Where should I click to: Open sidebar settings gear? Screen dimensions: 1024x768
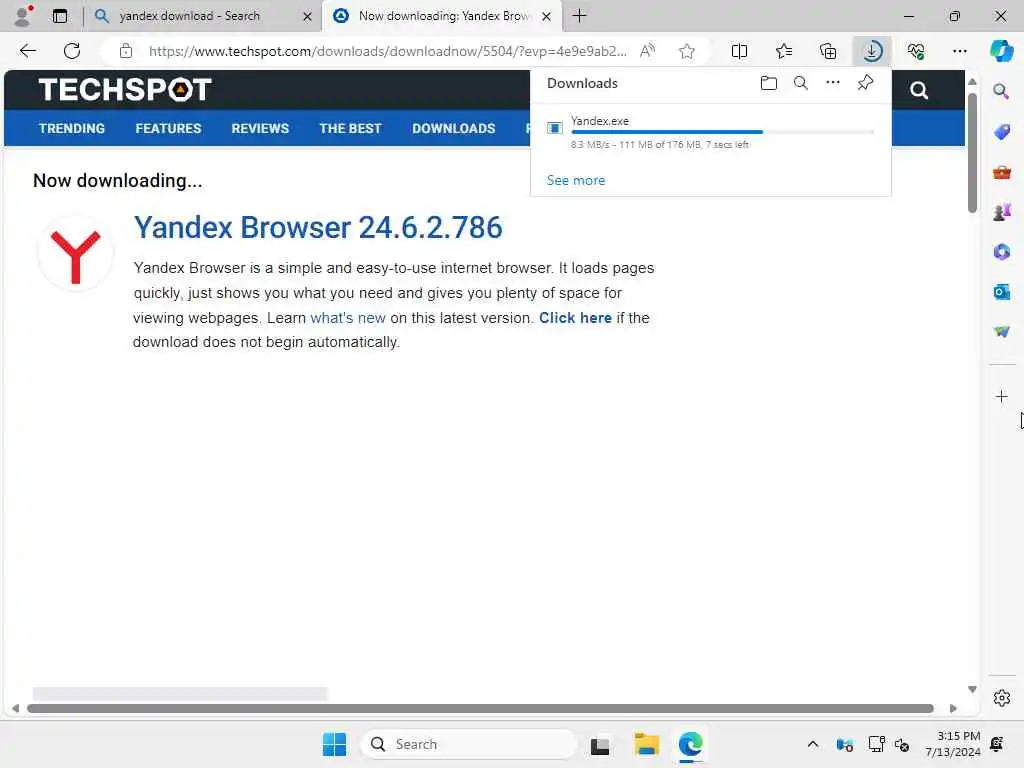point(1001,698)
